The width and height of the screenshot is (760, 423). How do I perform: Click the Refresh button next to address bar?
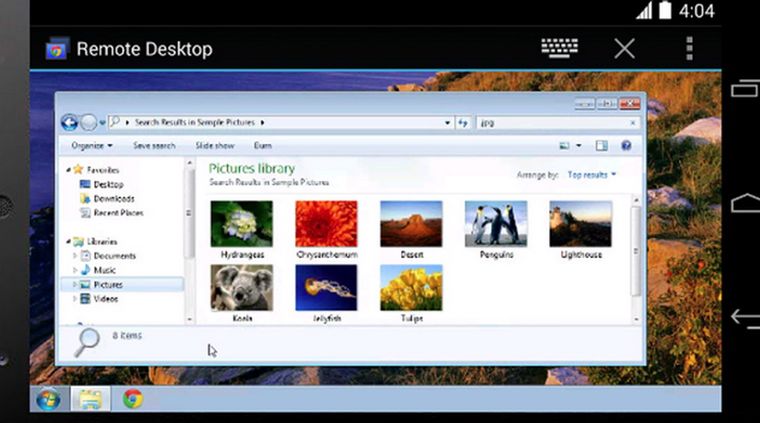(x=463, y=123)
